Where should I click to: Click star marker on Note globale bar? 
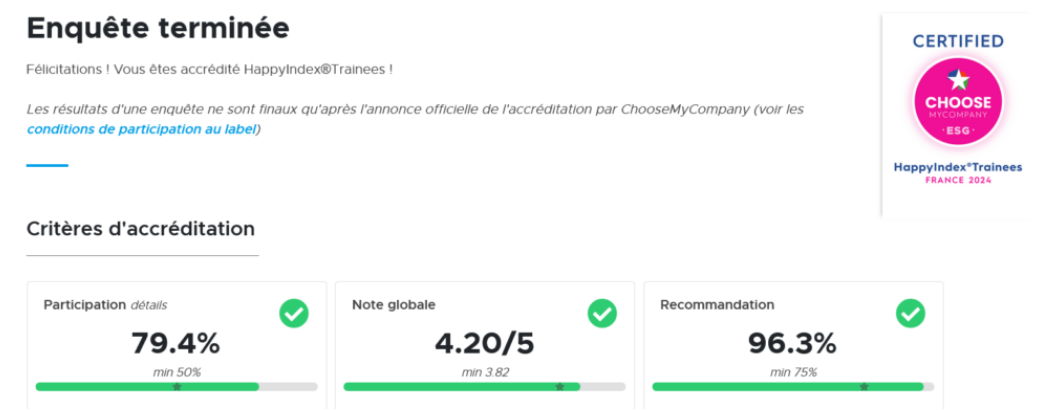pos(560,386)
